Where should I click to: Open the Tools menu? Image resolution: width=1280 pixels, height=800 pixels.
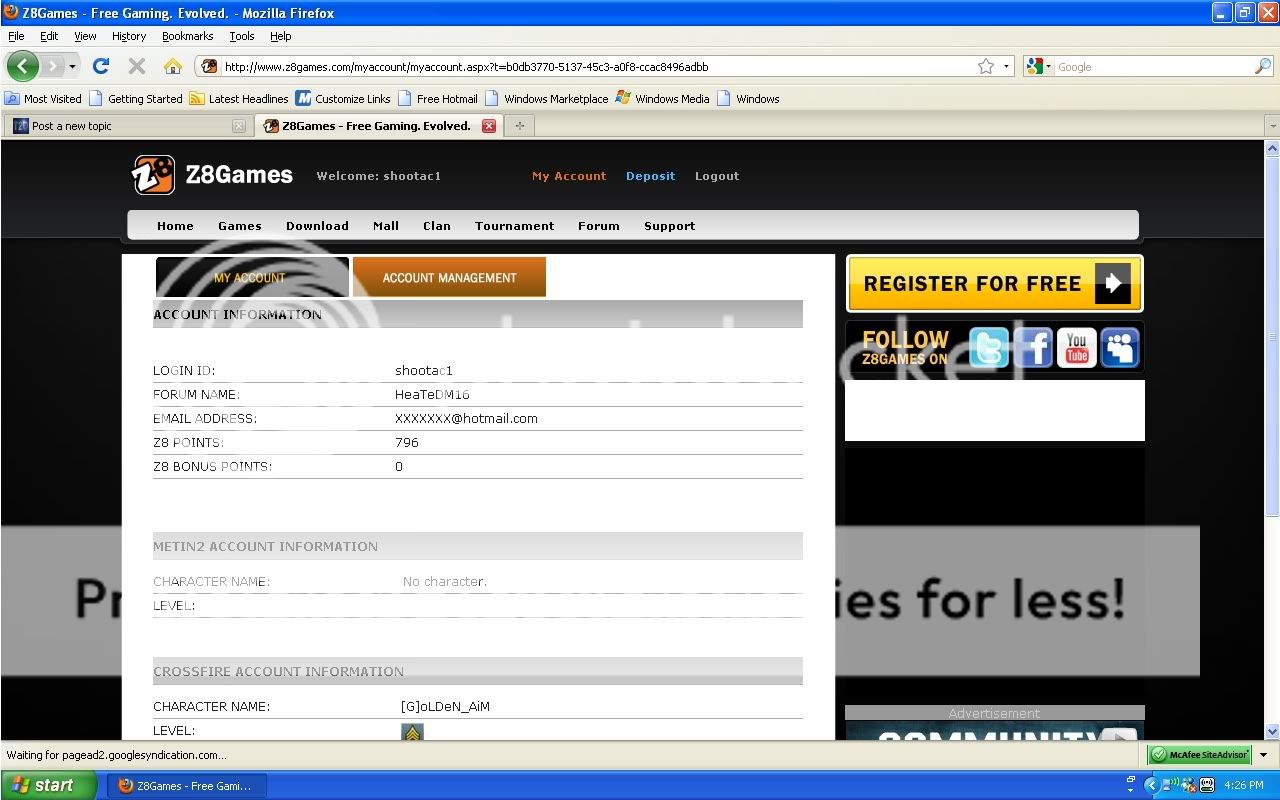242,36
